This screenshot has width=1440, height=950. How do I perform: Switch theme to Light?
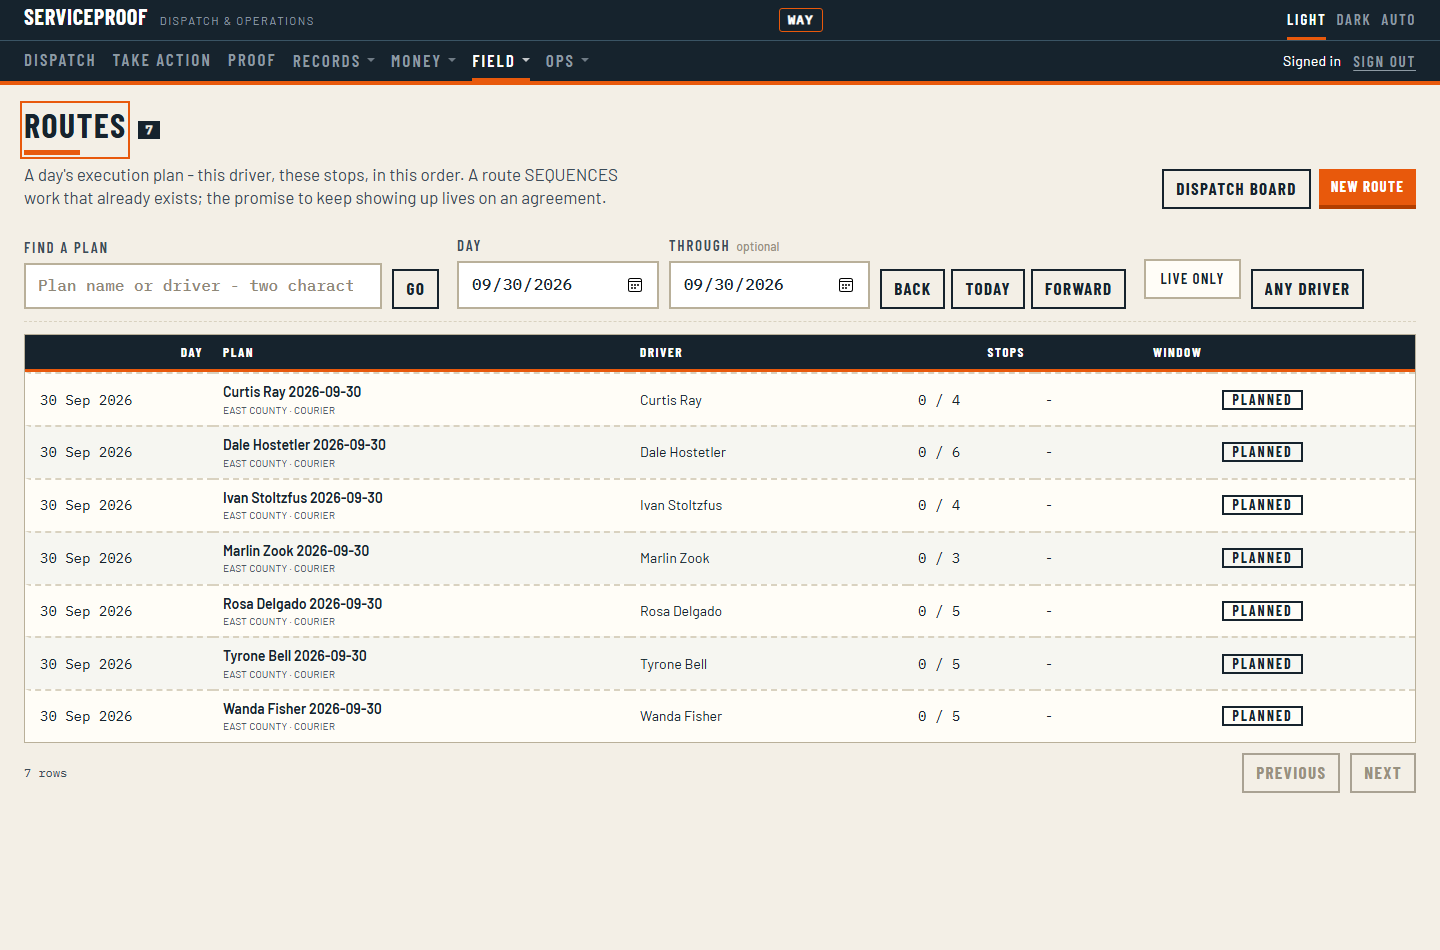coord(1306,20)
